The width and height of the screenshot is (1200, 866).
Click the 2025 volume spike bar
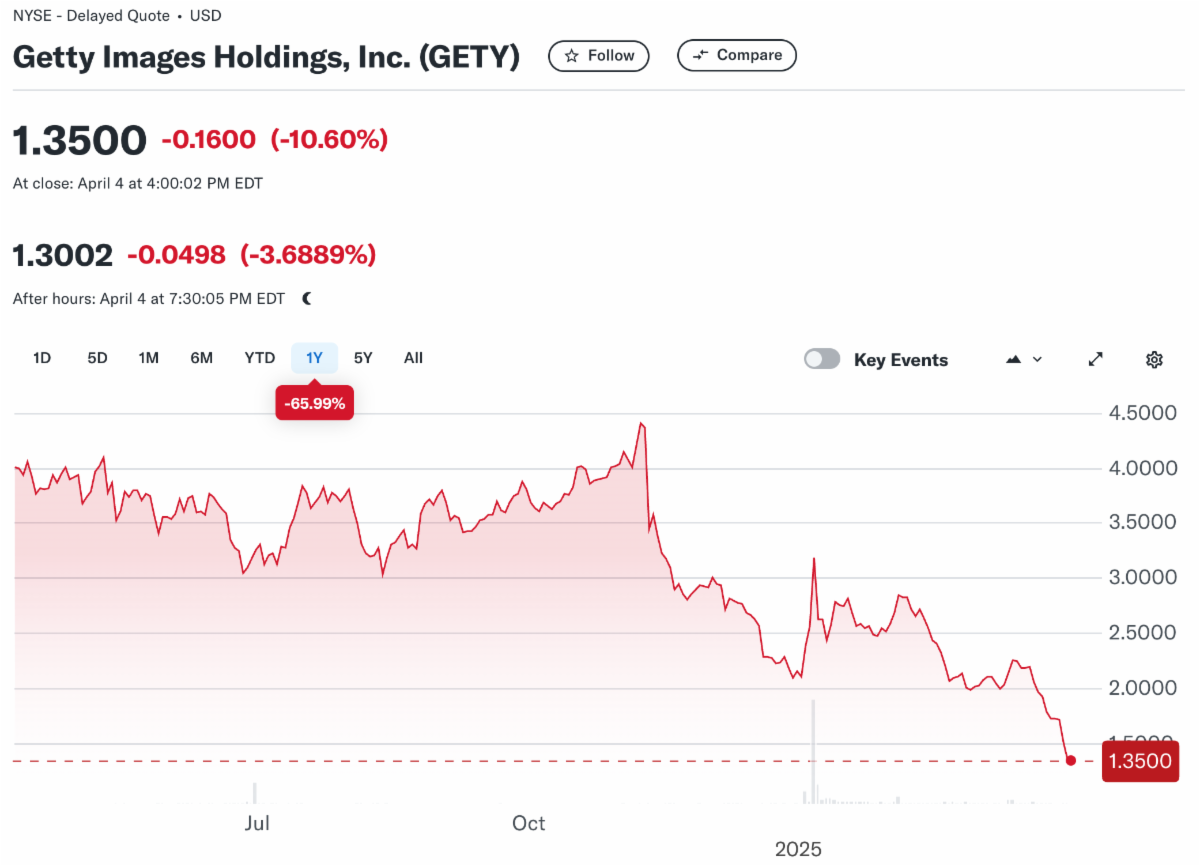[813, 750]
